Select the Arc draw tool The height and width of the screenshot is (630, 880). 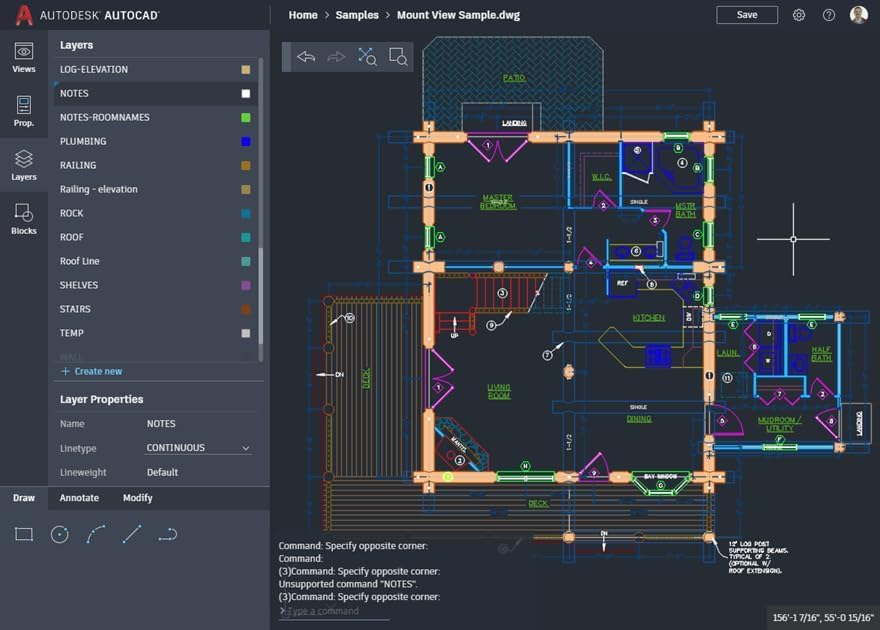tap(96, 534)
